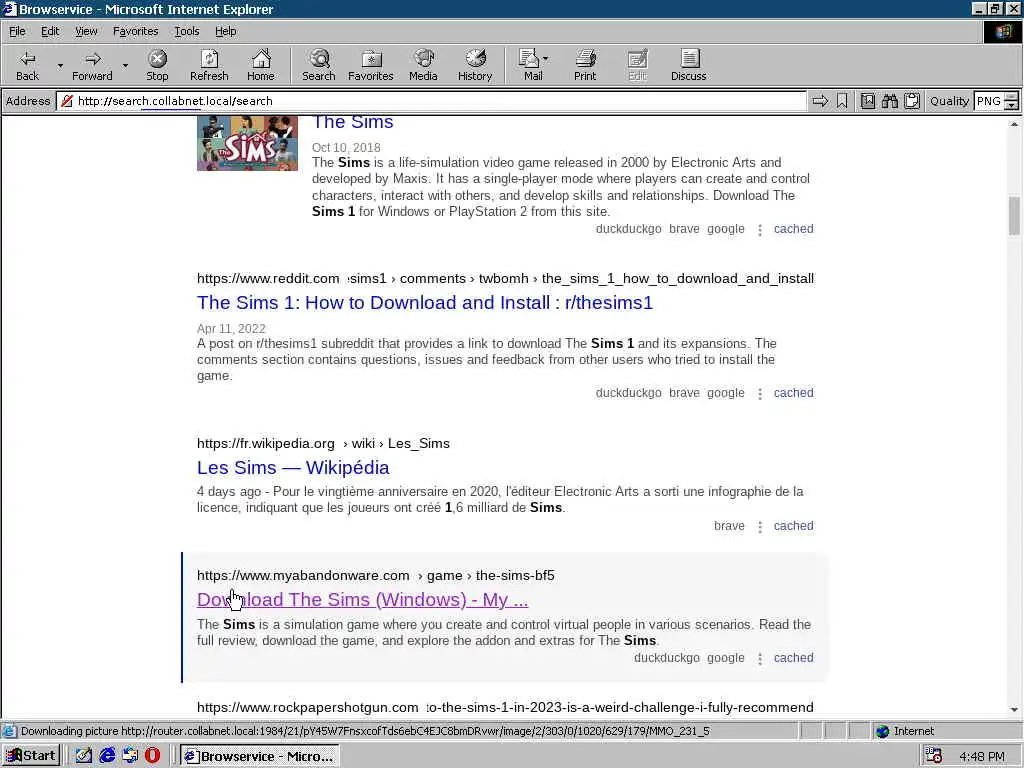Click the scheduler icon in system tray
The image size is (1024, 768).
coord(933,756)
